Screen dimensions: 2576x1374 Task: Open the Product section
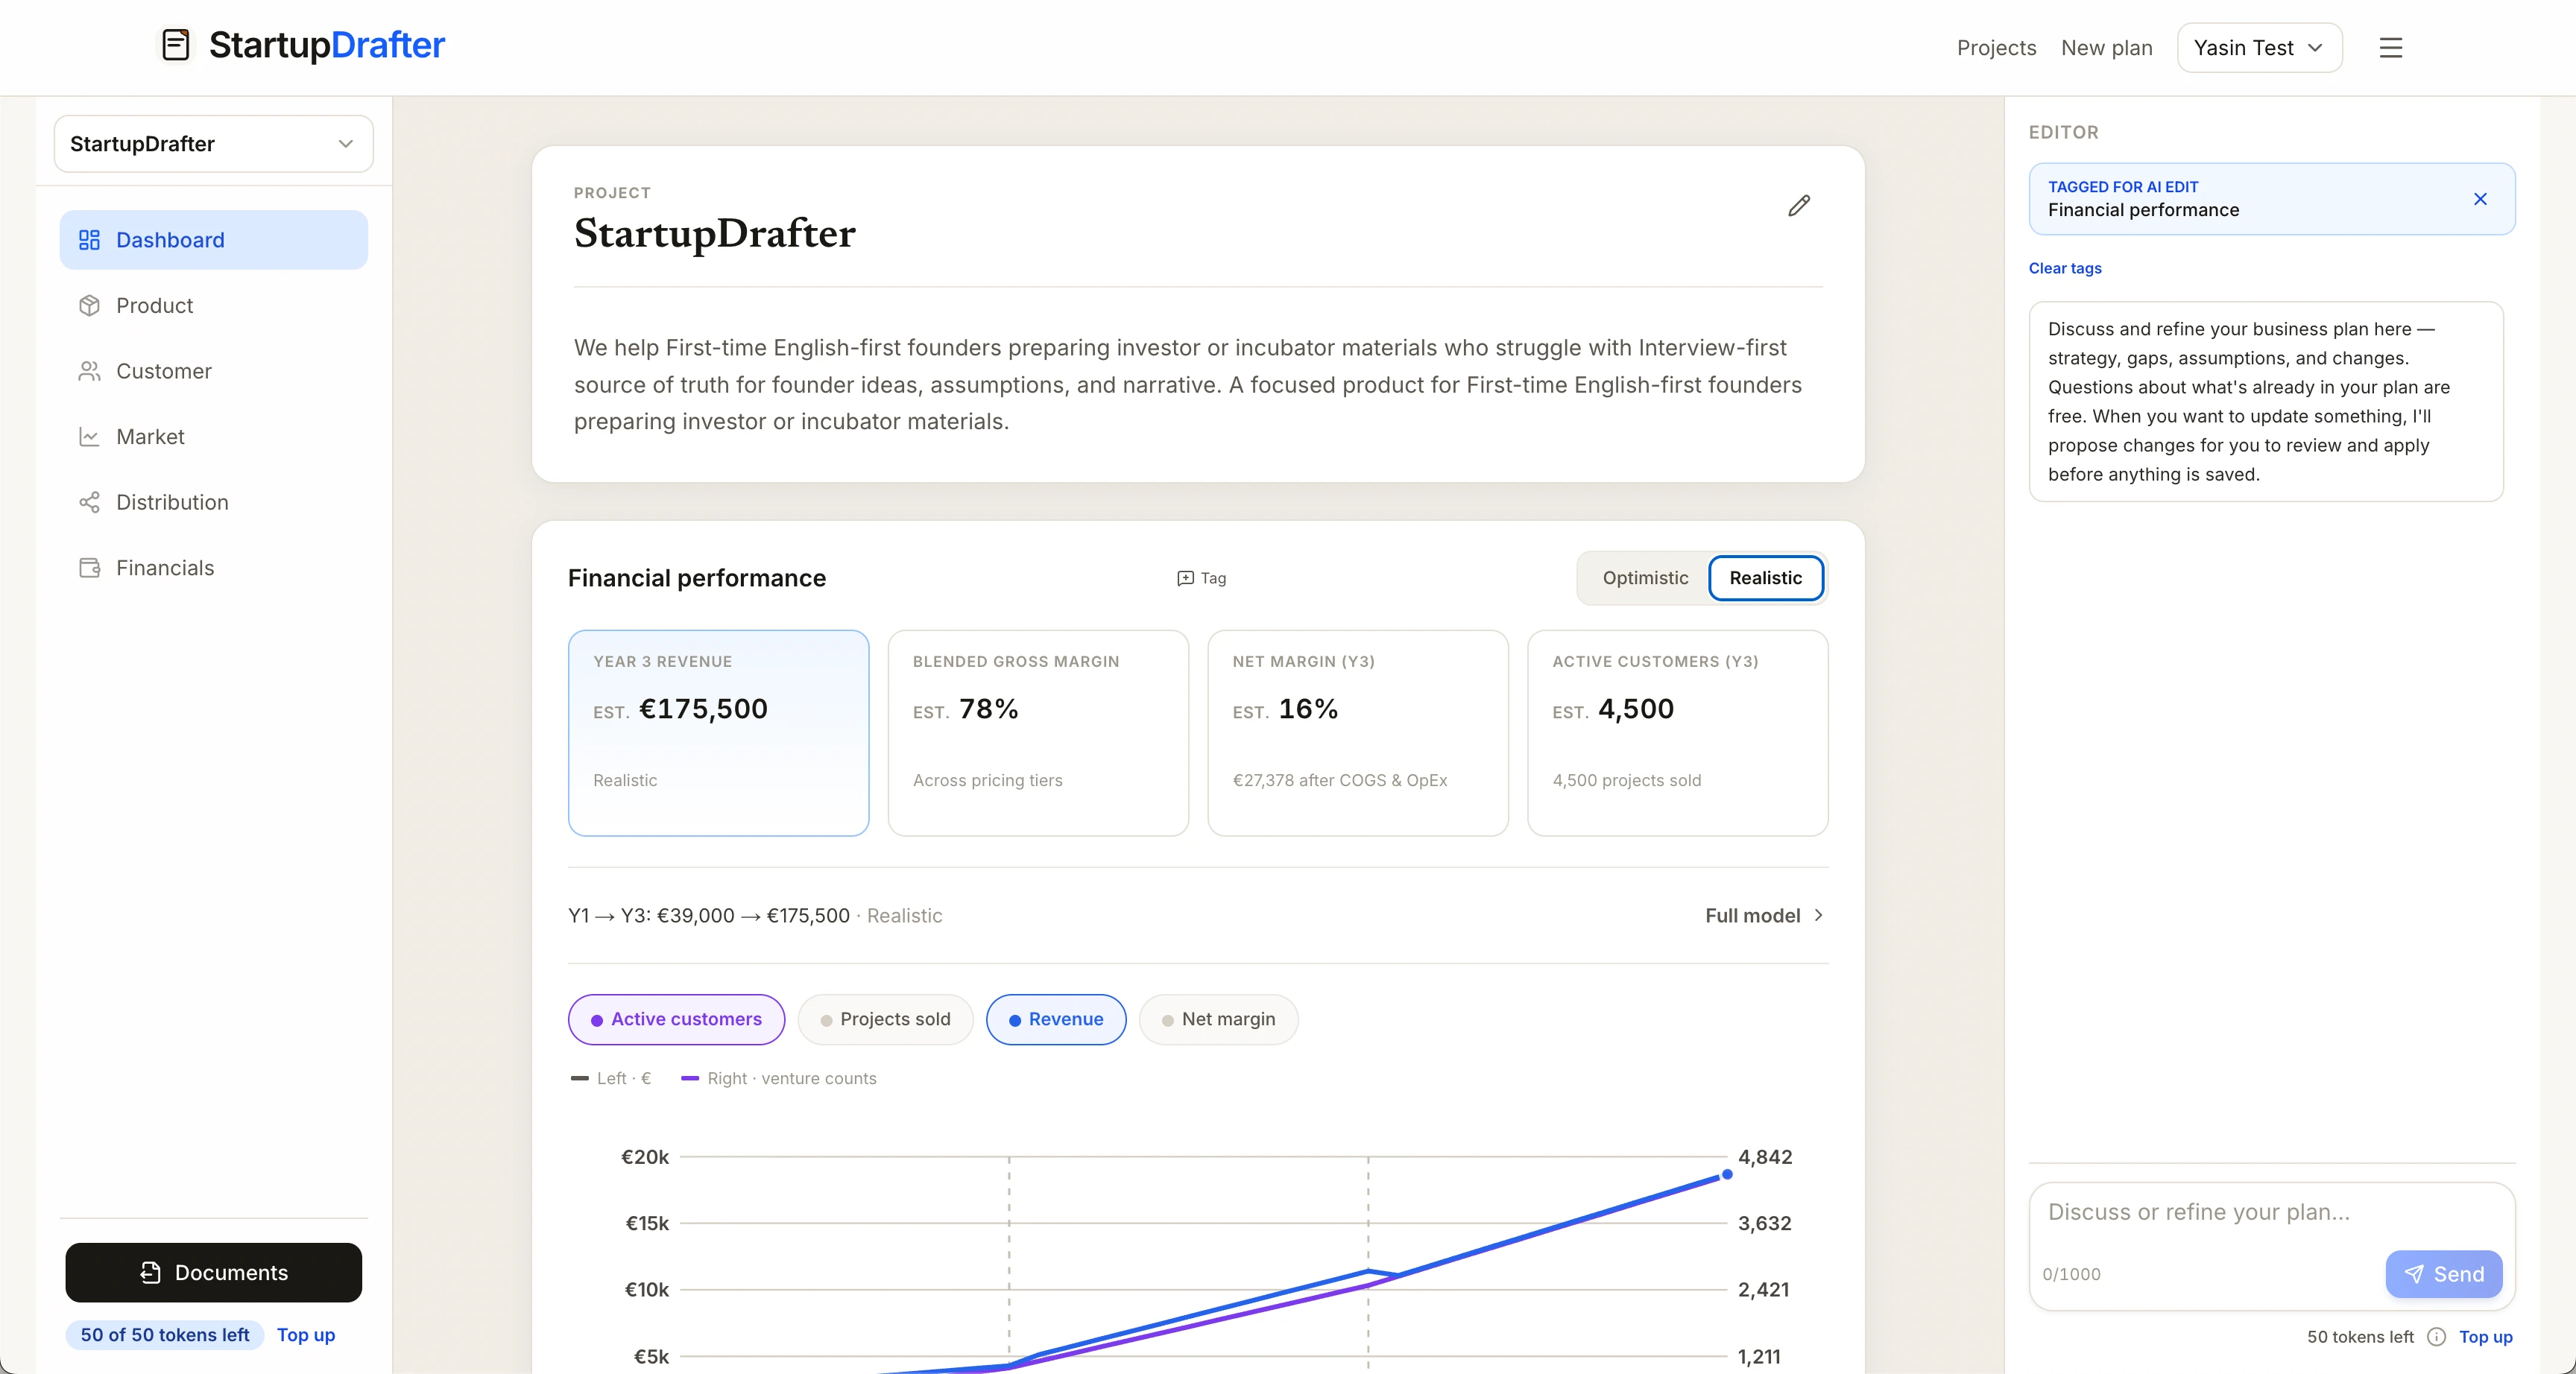click(213, 306)
